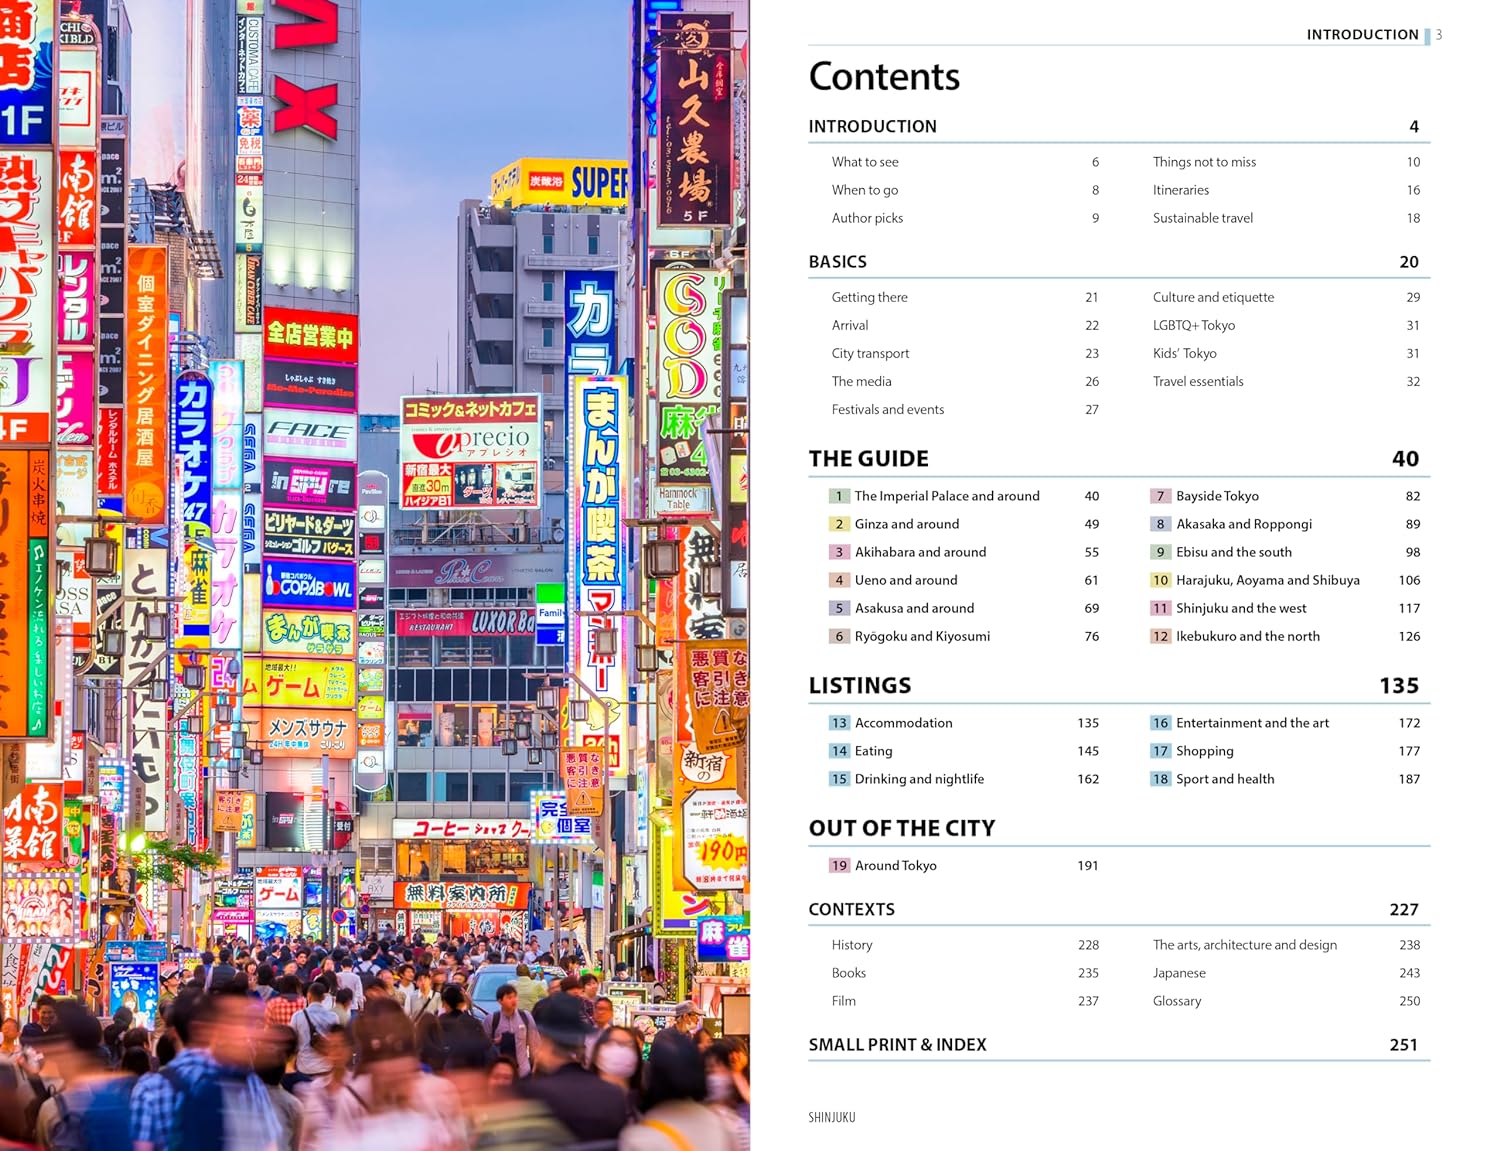This screenshot has width=1500, height=1151.
Task: Go to the Festivals and events entry
Action: tap(887, 410)
